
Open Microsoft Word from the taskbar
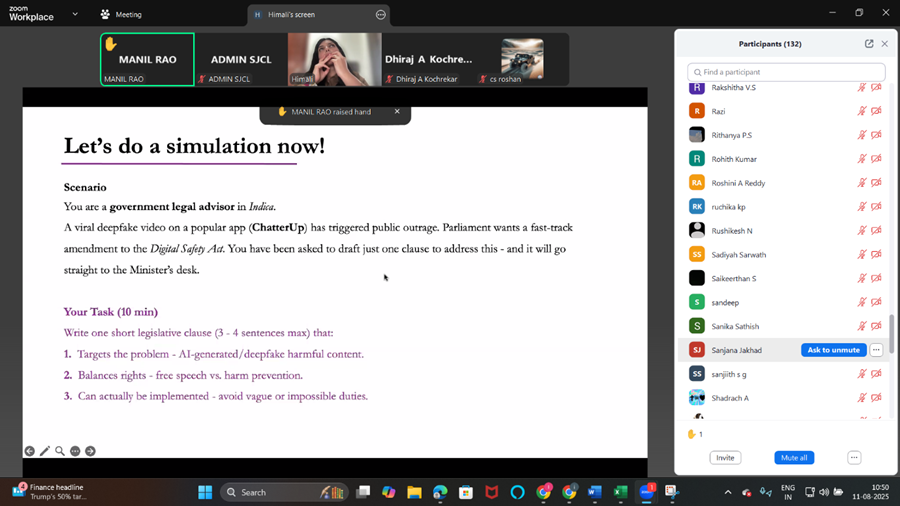coord(595,492)
